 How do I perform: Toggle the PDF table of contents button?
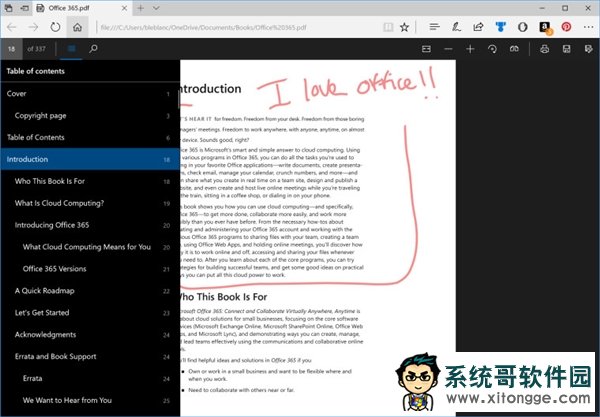[71, 49]
